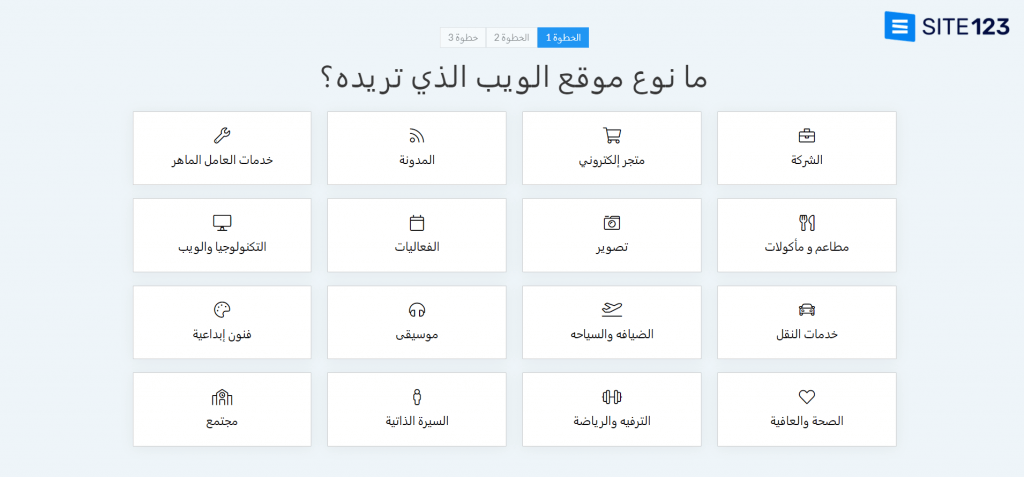Click the RSS blog icon
Image resolution: width=1024 pixels, height=477 pixels.
coord(417,135)
